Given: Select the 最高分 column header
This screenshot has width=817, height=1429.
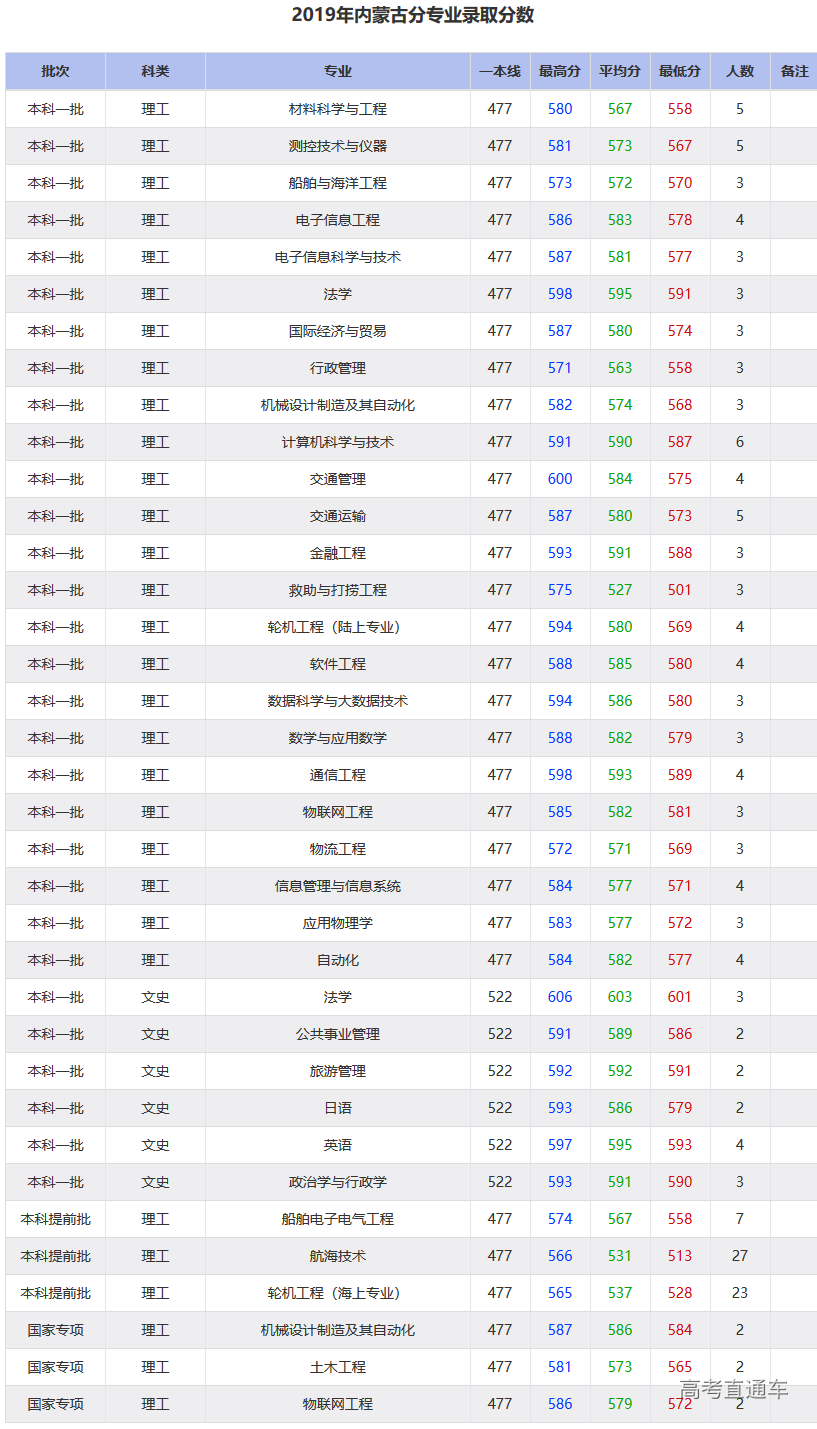Looking at the screenshot, I should 560,72.
